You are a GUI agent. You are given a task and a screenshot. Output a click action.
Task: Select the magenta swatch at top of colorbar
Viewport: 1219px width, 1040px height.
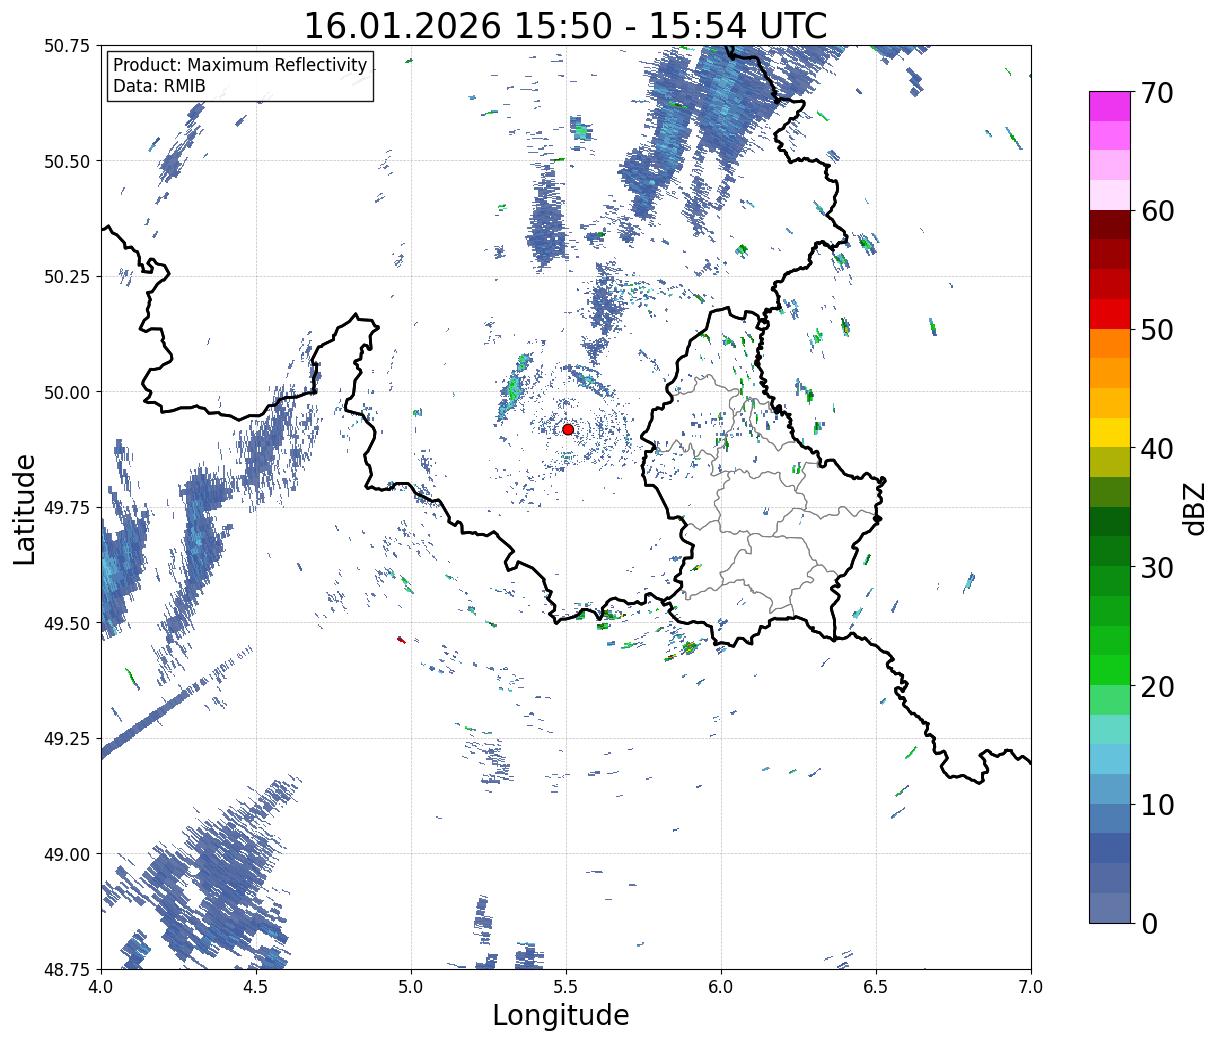coord(1110,106)
